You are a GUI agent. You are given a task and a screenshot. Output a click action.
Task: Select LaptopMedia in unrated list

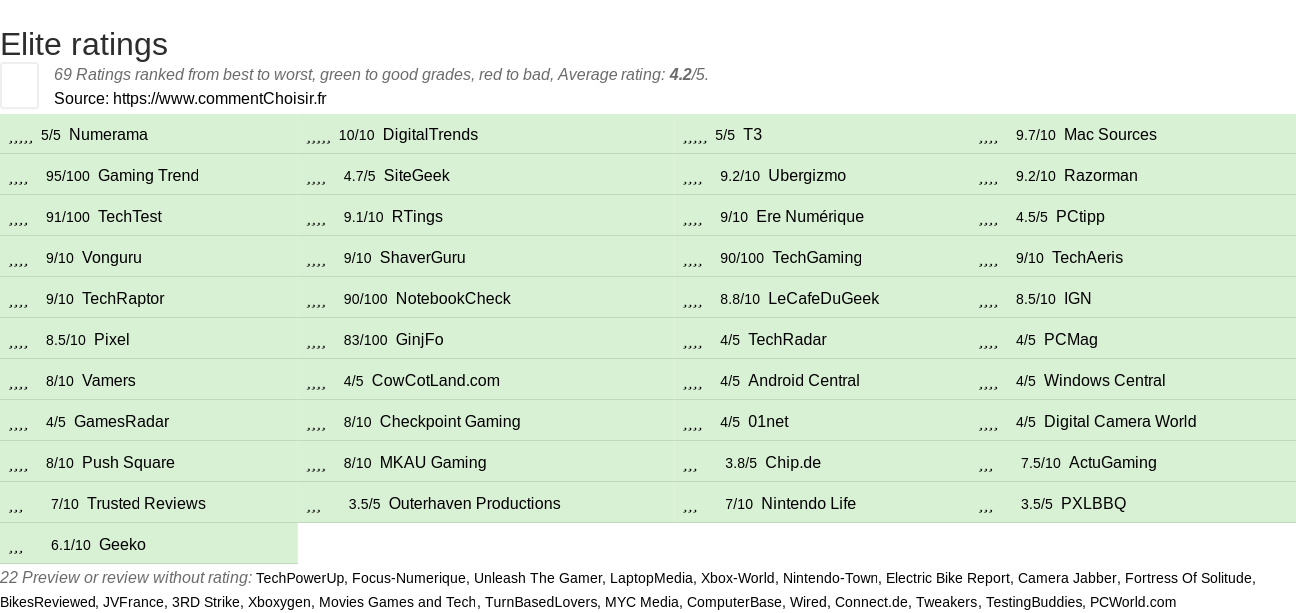click(x=651, y=578)
